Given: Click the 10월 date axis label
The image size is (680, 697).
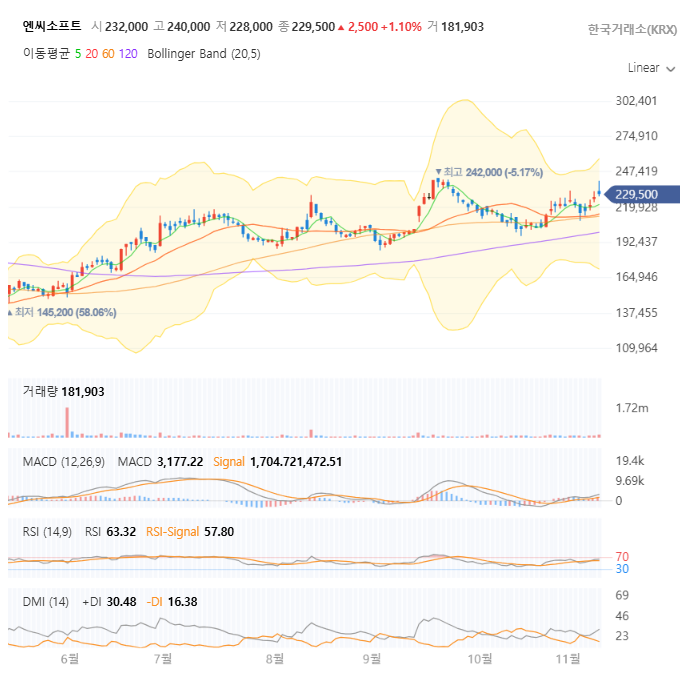Looking at the screenshot, I should pos(480,659).
